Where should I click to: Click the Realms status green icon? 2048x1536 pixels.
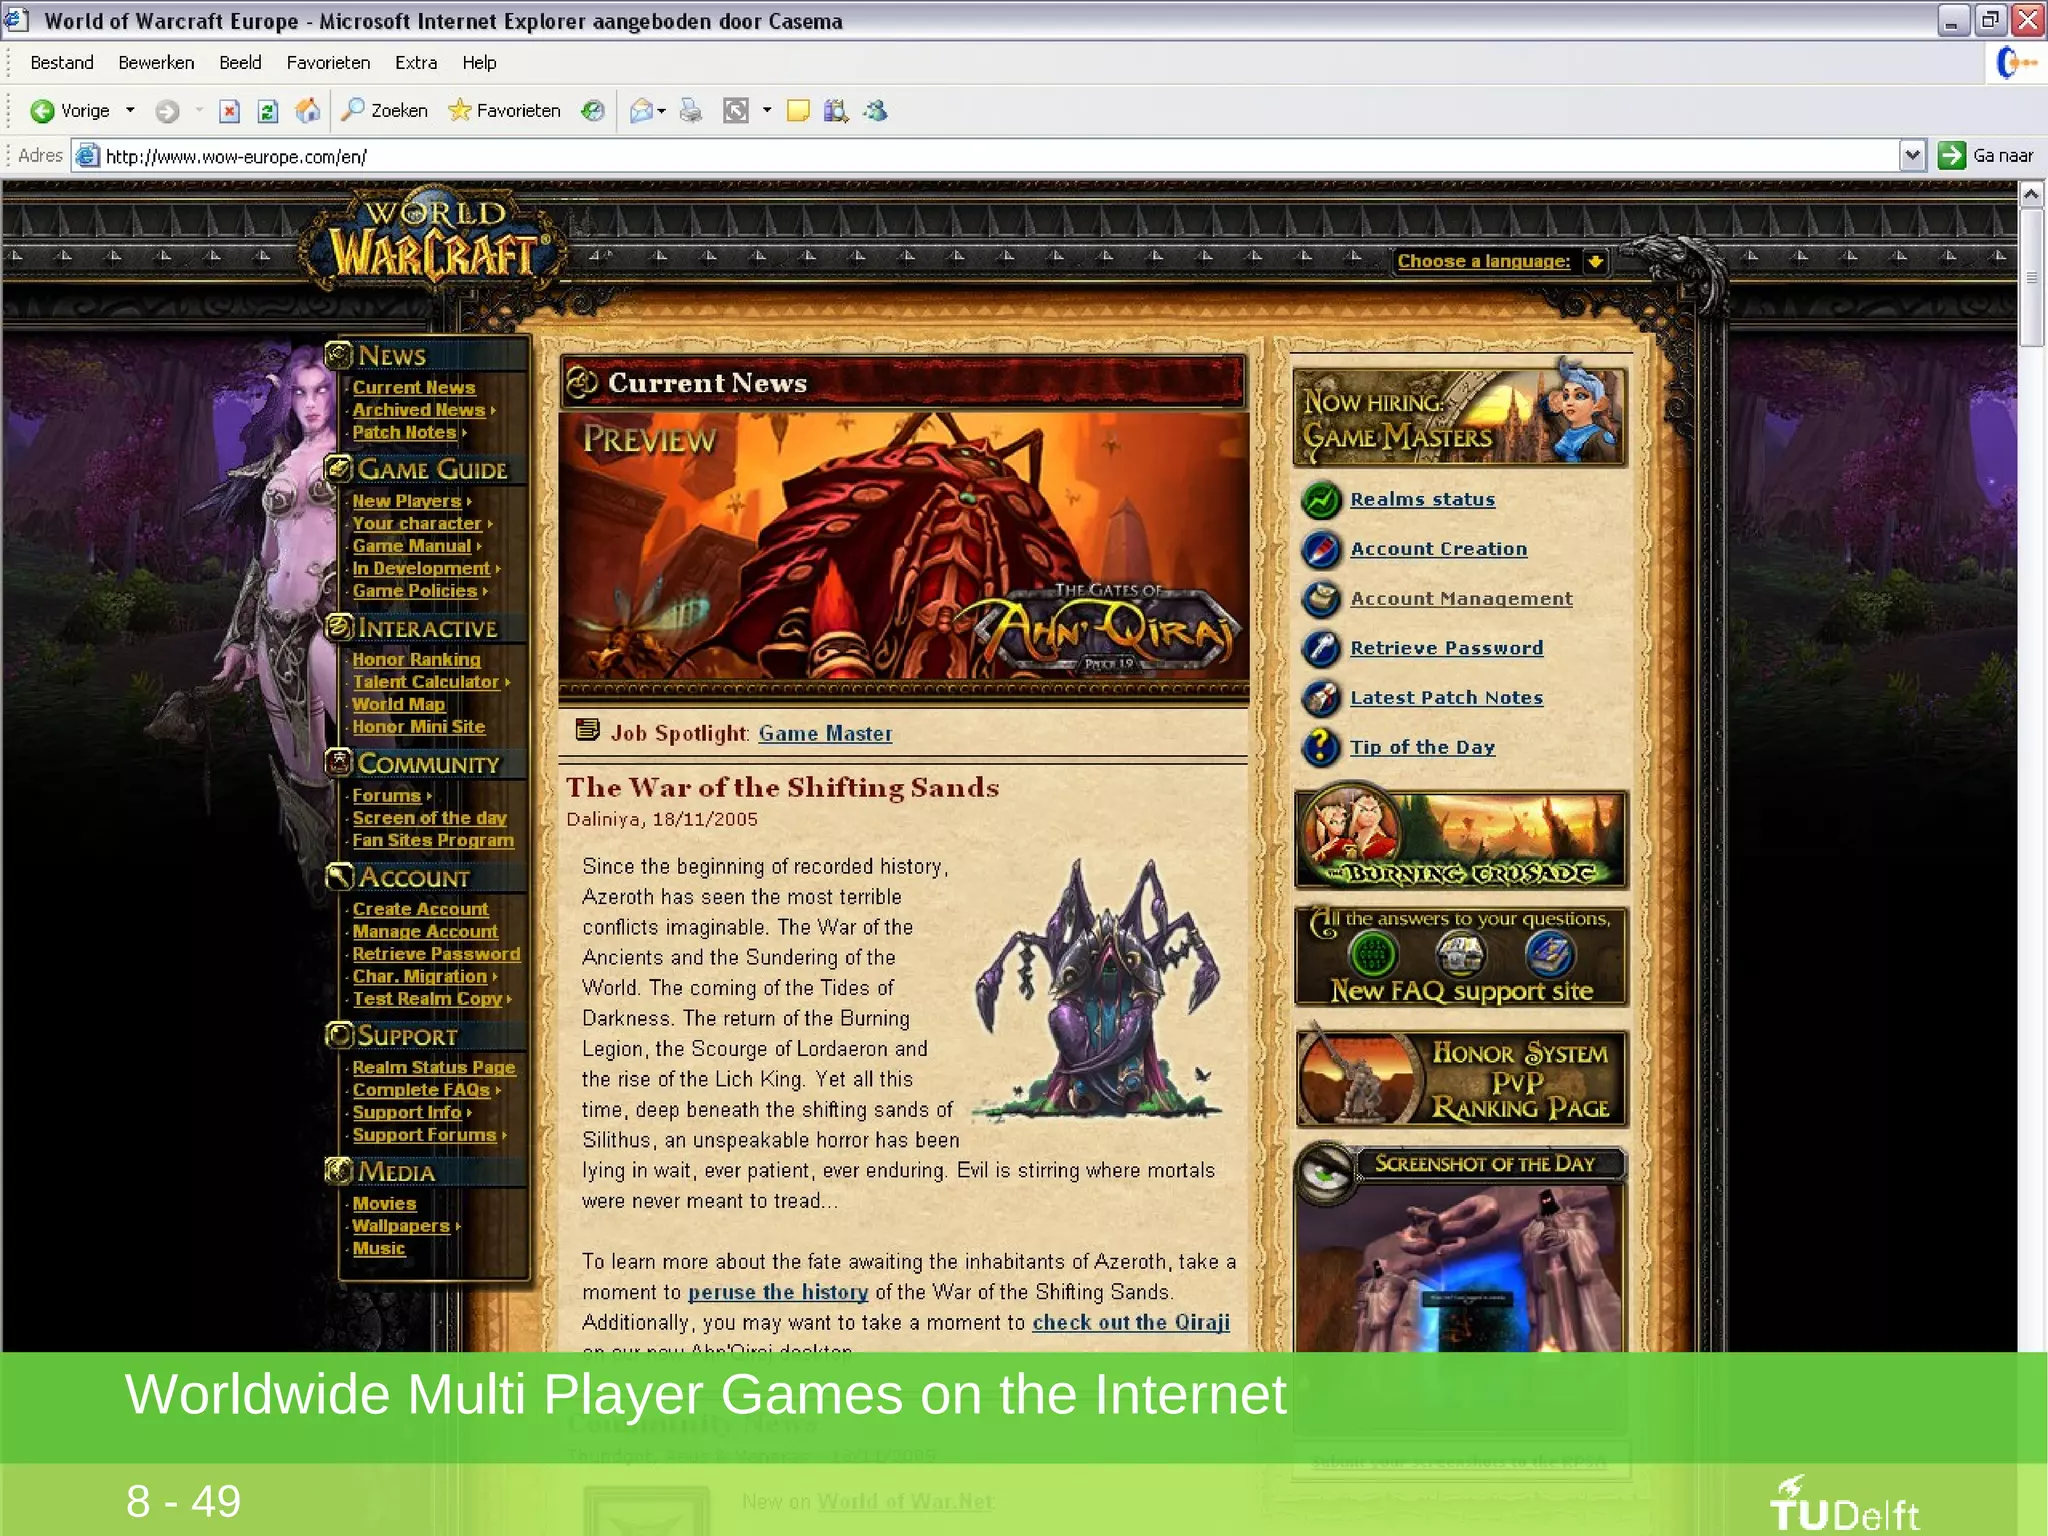pyautogui.click(x=1320, y=499)
